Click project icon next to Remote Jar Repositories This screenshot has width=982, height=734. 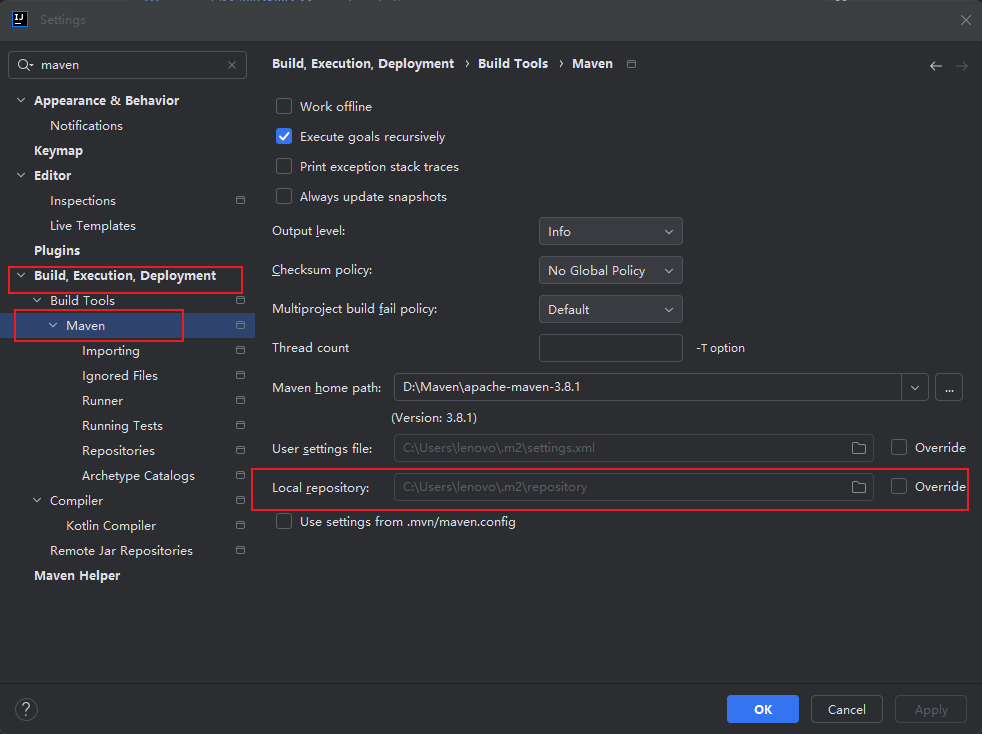point(240,551)
